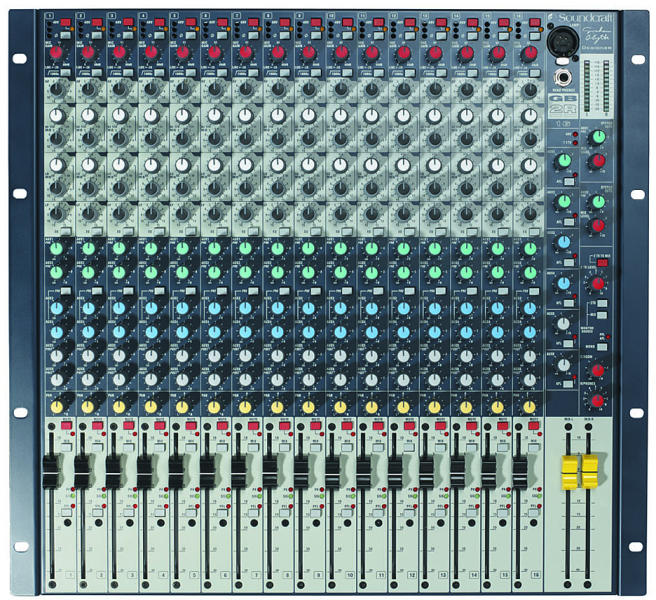Adjust the red mic gain knob on channel 8
This screenshot has height=600, width=656.
coord(277,53)
